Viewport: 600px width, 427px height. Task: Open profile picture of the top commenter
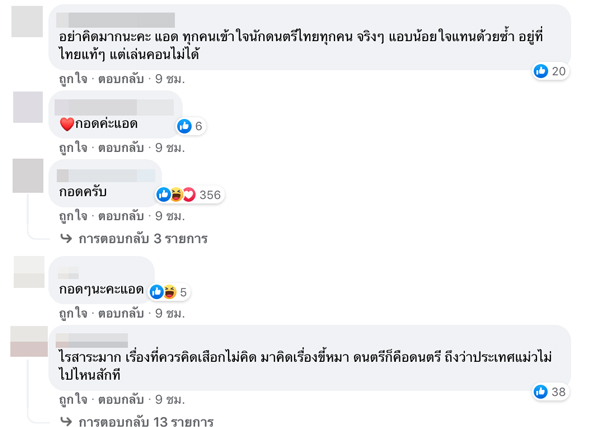(27, 22)
